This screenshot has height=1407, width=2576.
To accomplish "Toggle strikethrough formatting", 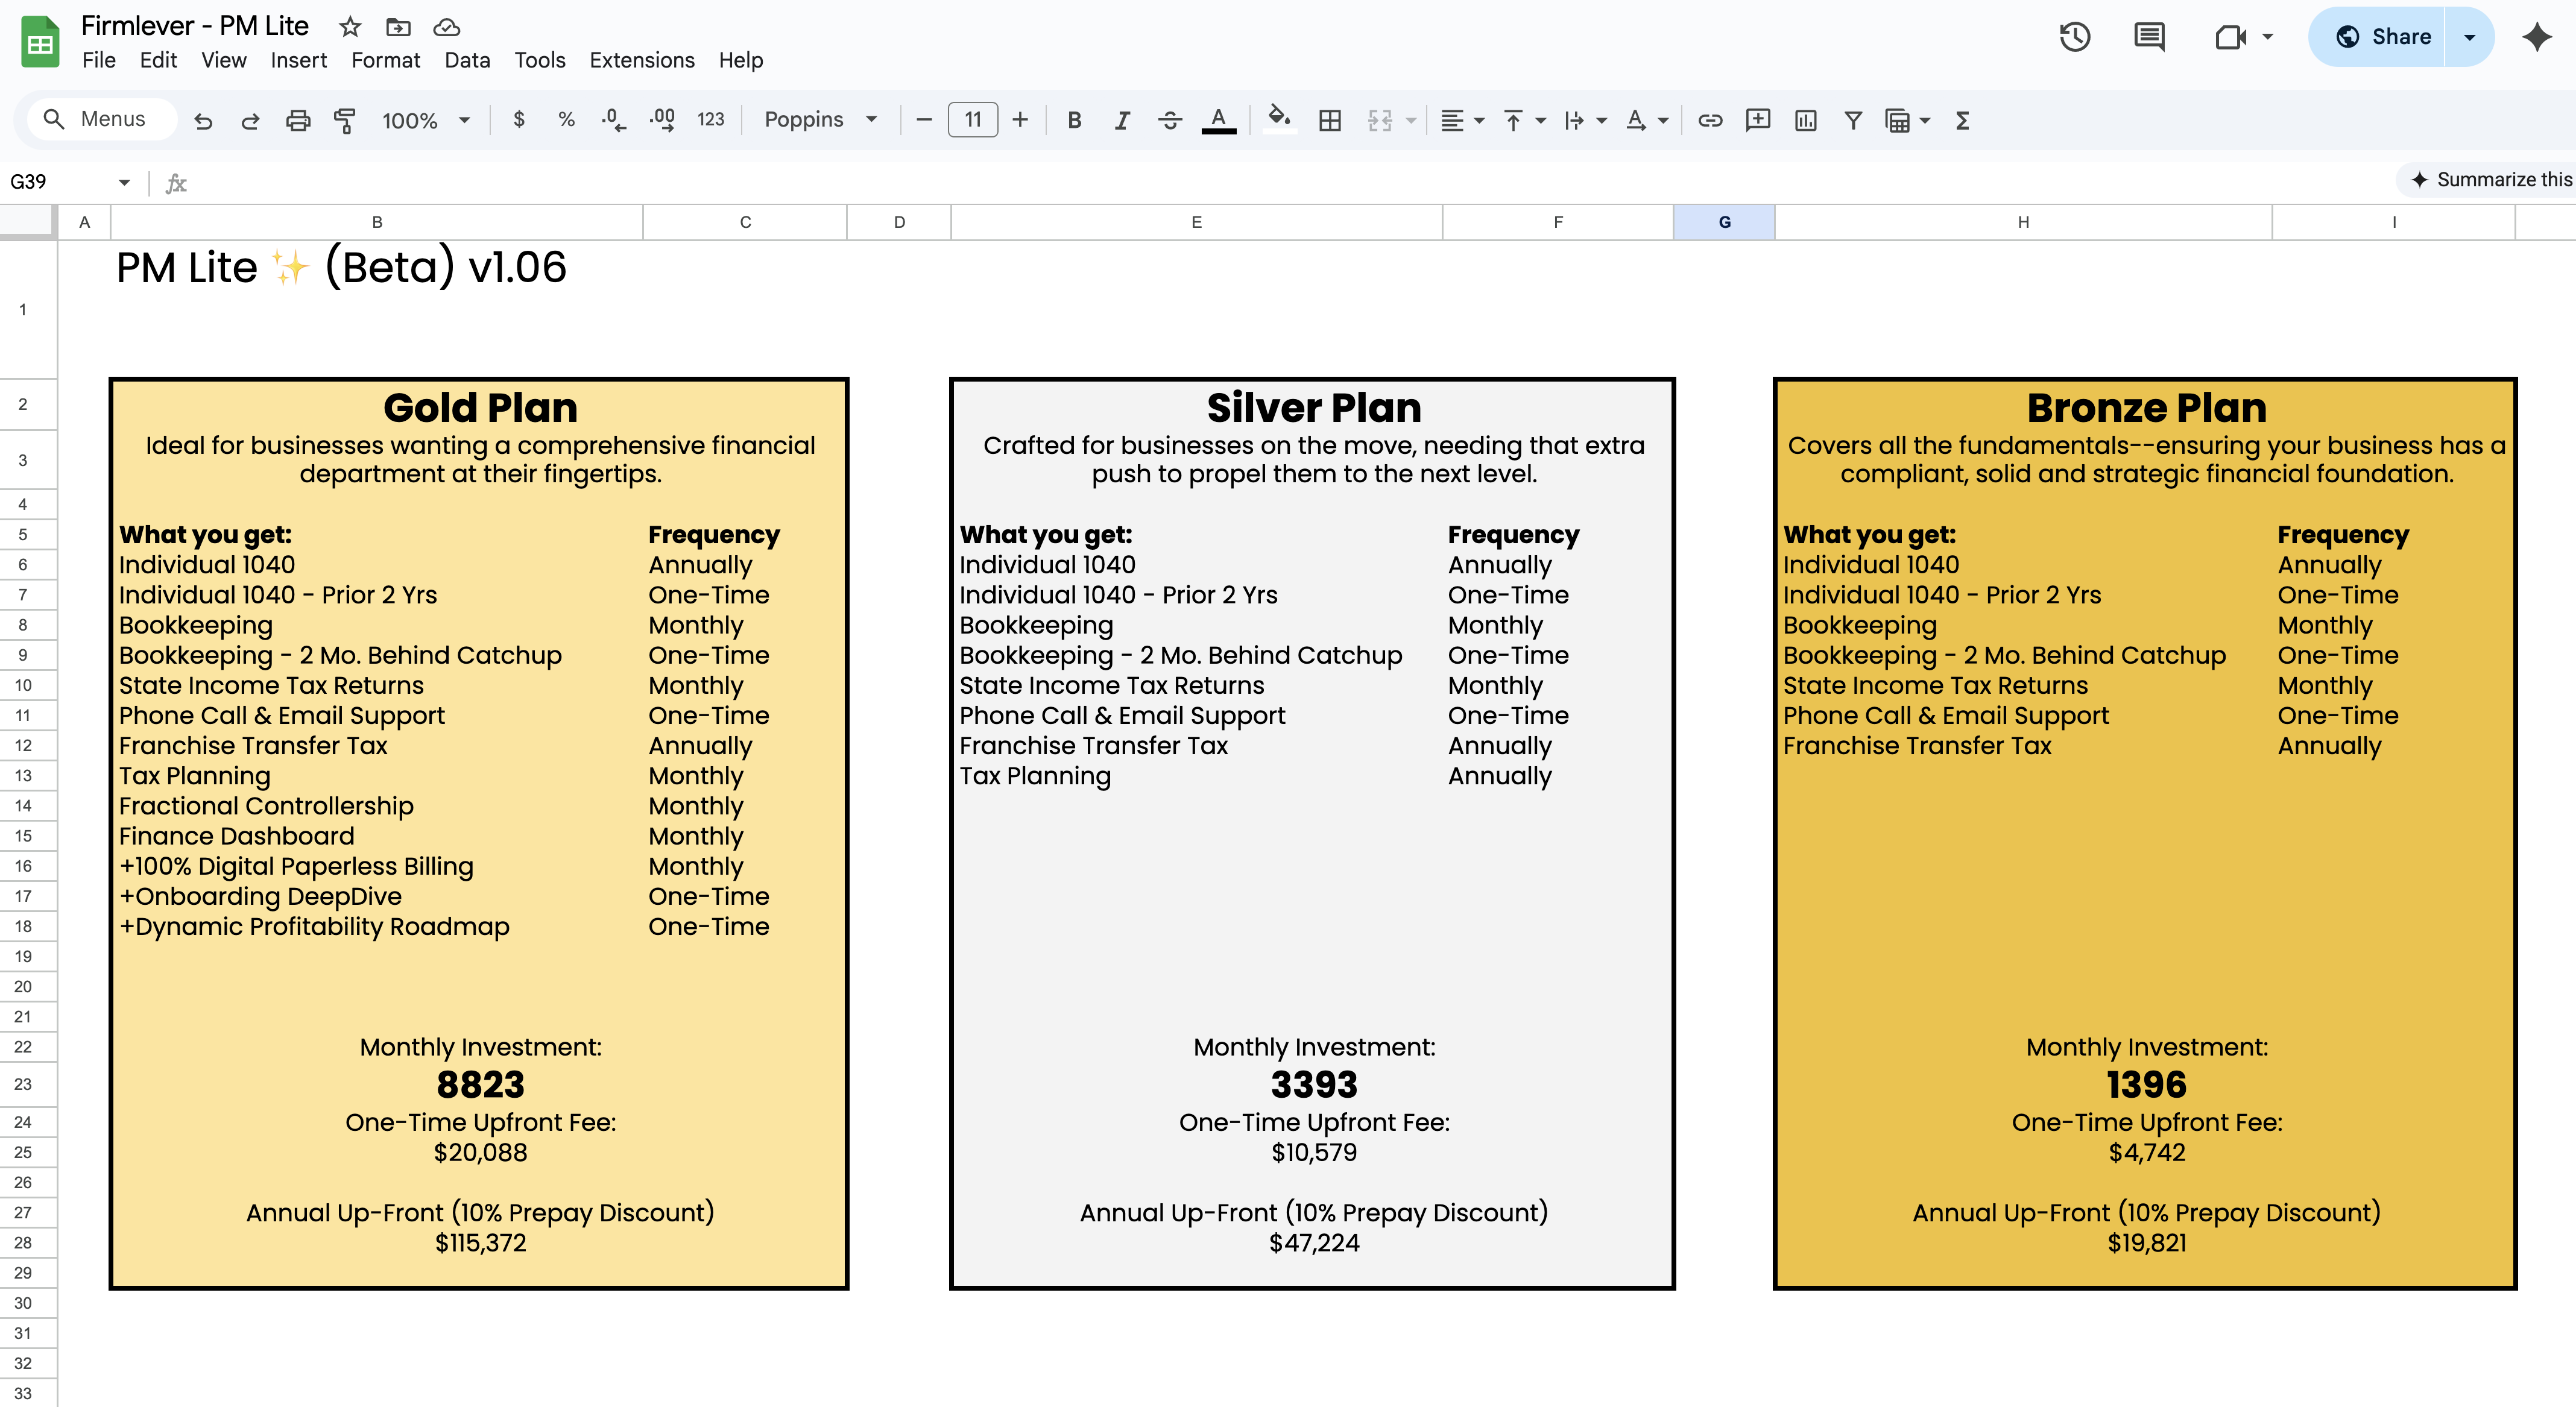I will click(1170, 121).
